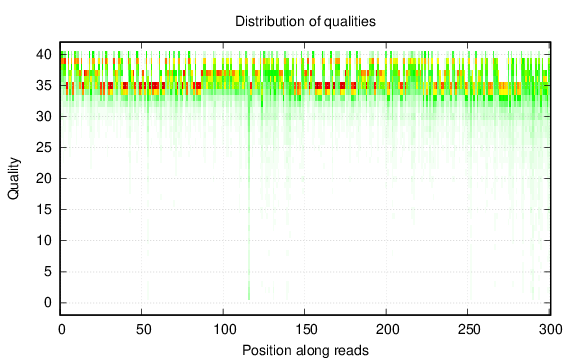Click y-axis tick label 40

(x=44, y=55)
